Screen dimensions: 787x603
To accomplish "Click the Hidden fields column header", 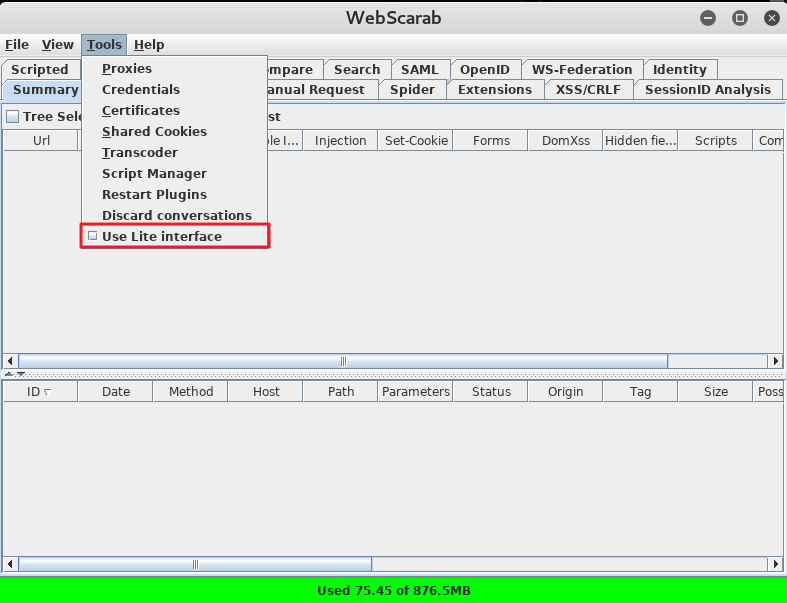I will click(x=640, y=141).
